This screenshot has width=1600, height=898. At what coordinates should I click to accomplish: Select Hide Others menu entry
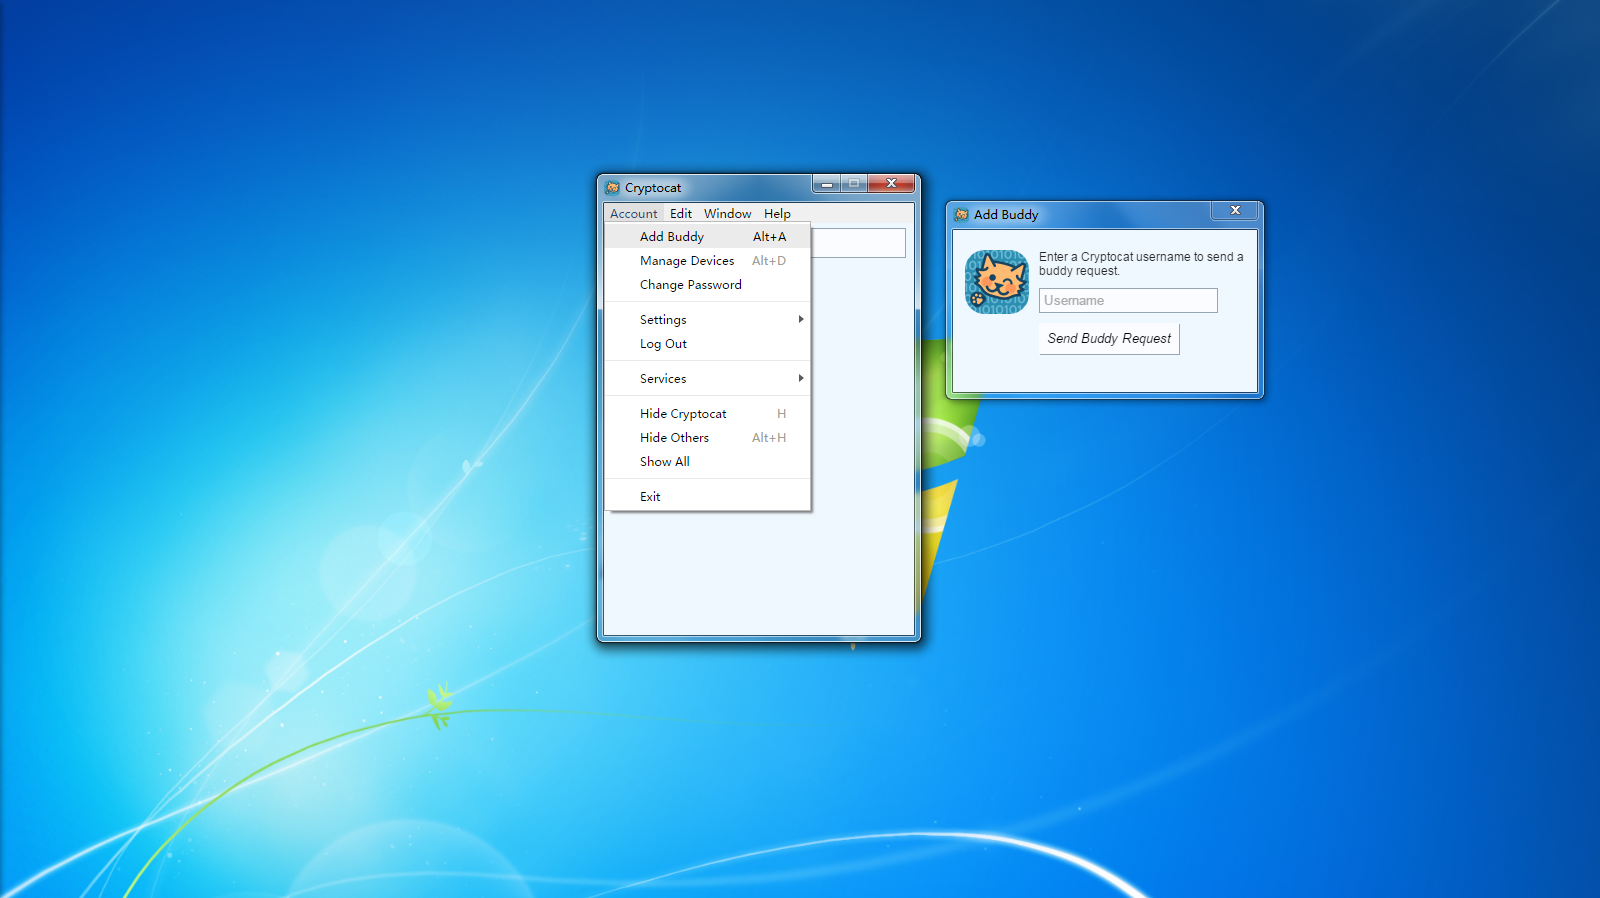[708, 438]
